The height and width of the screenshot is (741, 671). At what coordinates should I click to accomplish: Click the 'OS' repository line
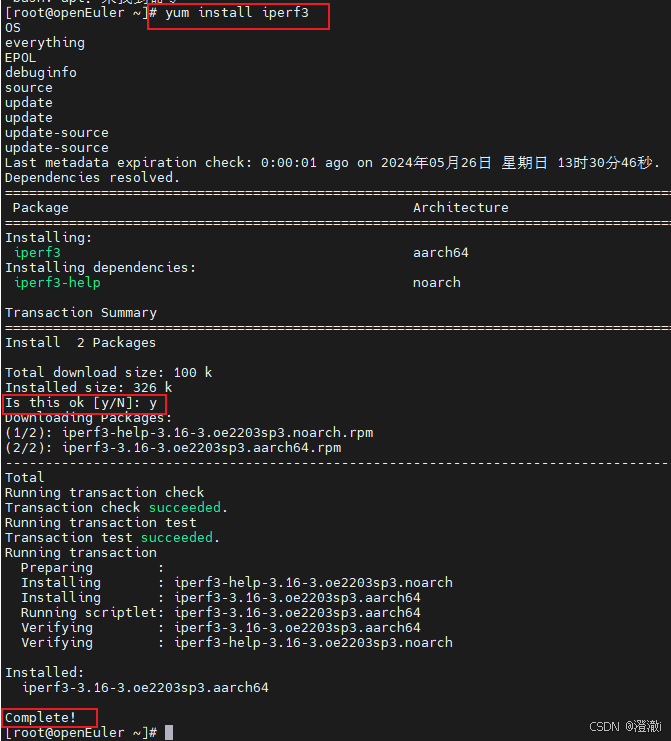tap(13, 28)
